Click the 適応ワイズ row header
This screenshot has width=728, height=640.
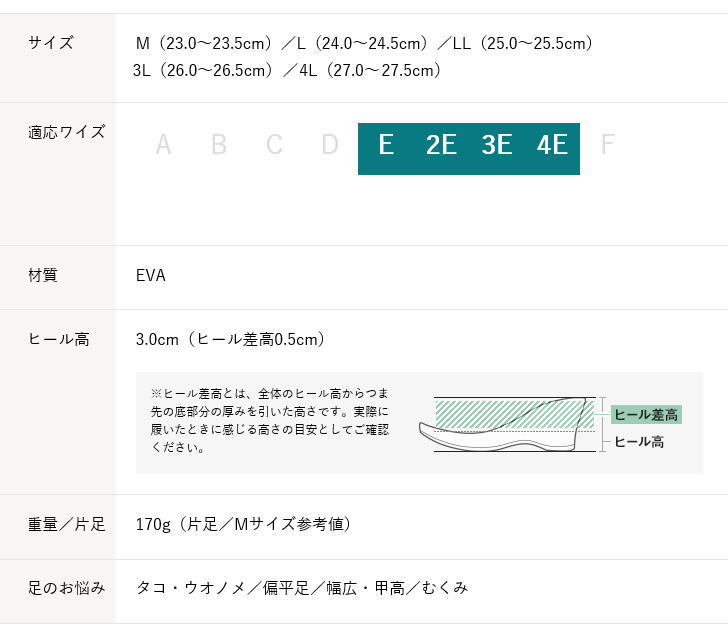coord(66,132)
